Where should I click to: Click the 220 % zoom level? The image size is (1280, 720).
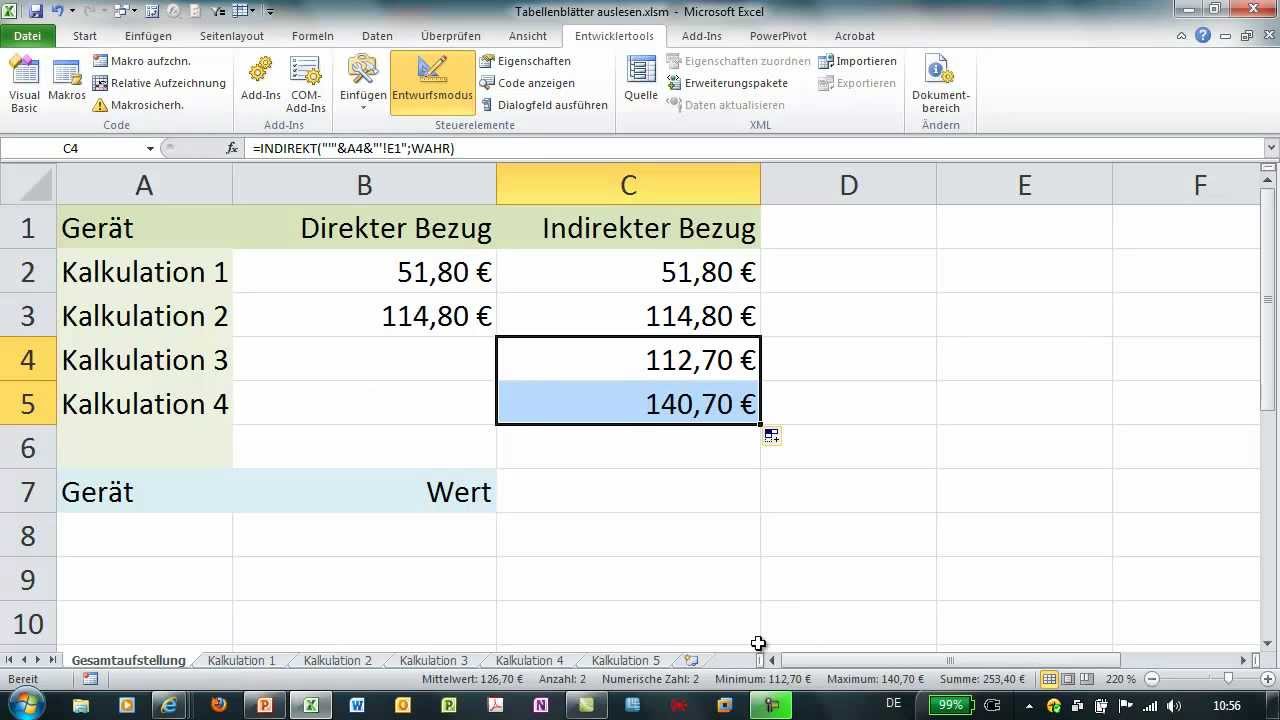pyautogui.click(x=1120, y=679)
